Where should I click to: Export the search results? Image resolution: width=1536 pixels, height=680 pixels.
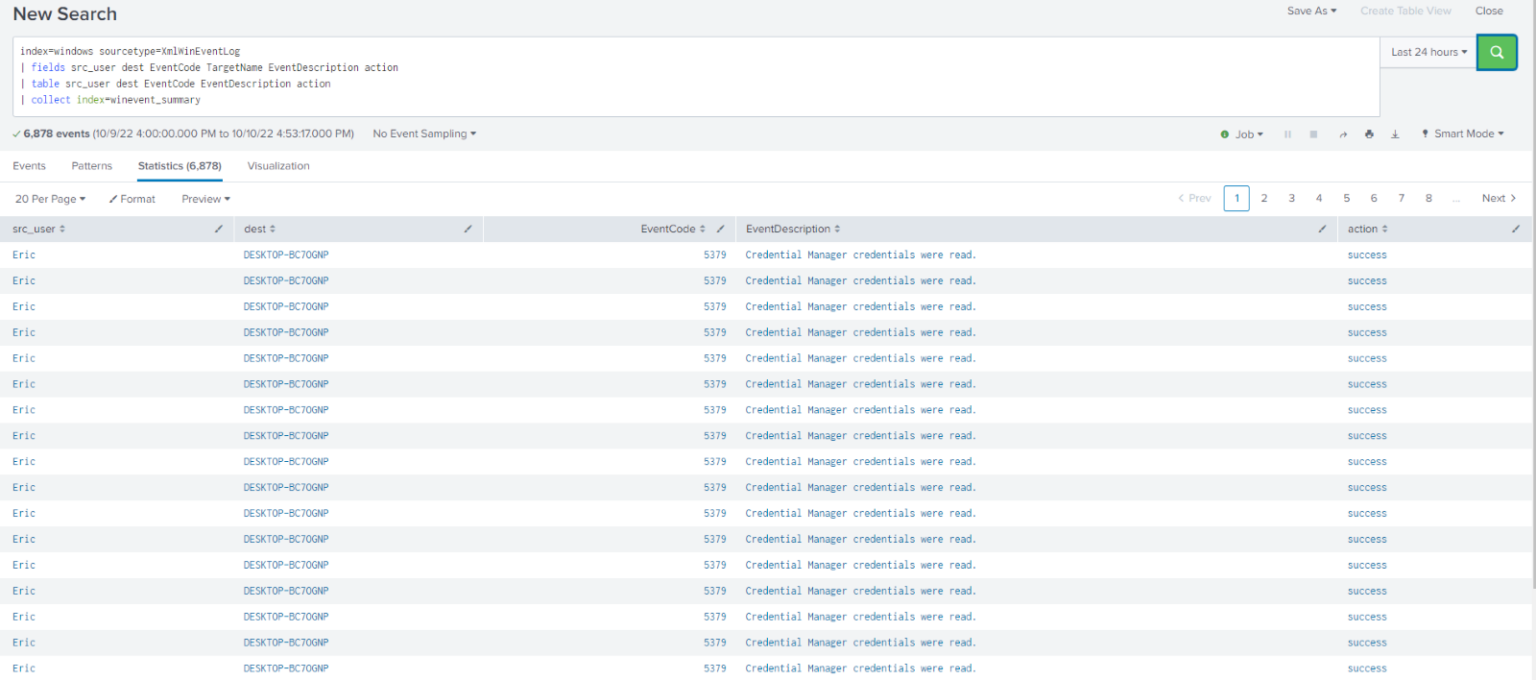pyautogui.click(x=1395, y=133)
